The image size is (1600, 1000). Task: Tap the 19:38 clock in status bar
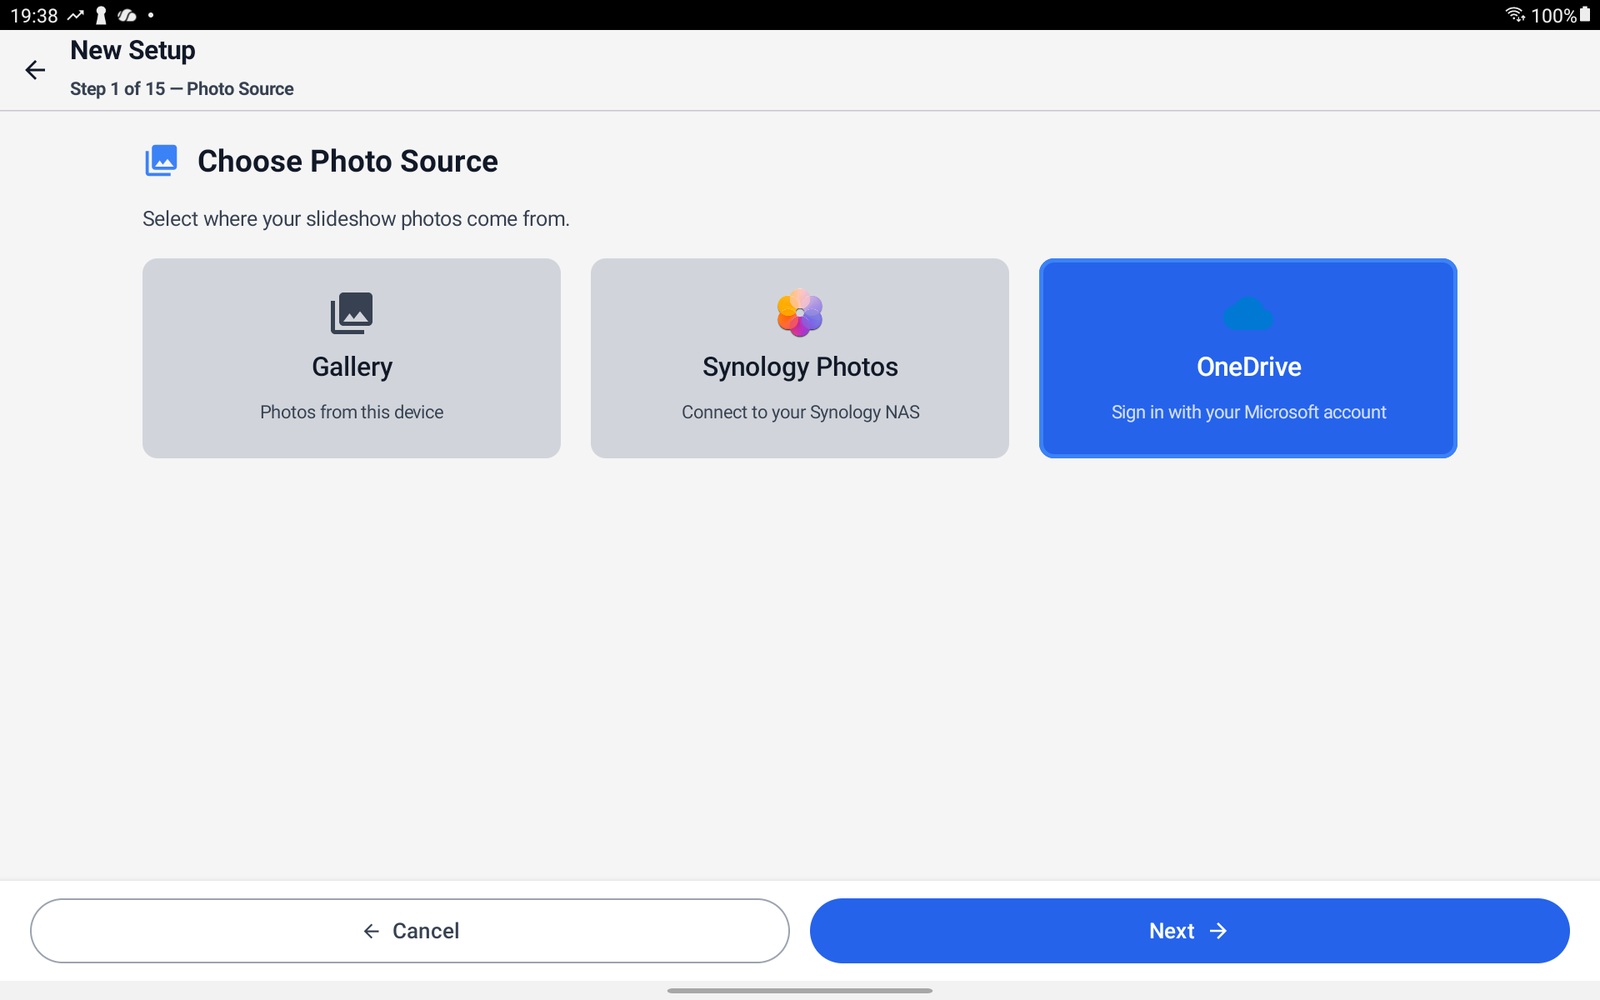[x=34, y=16]
